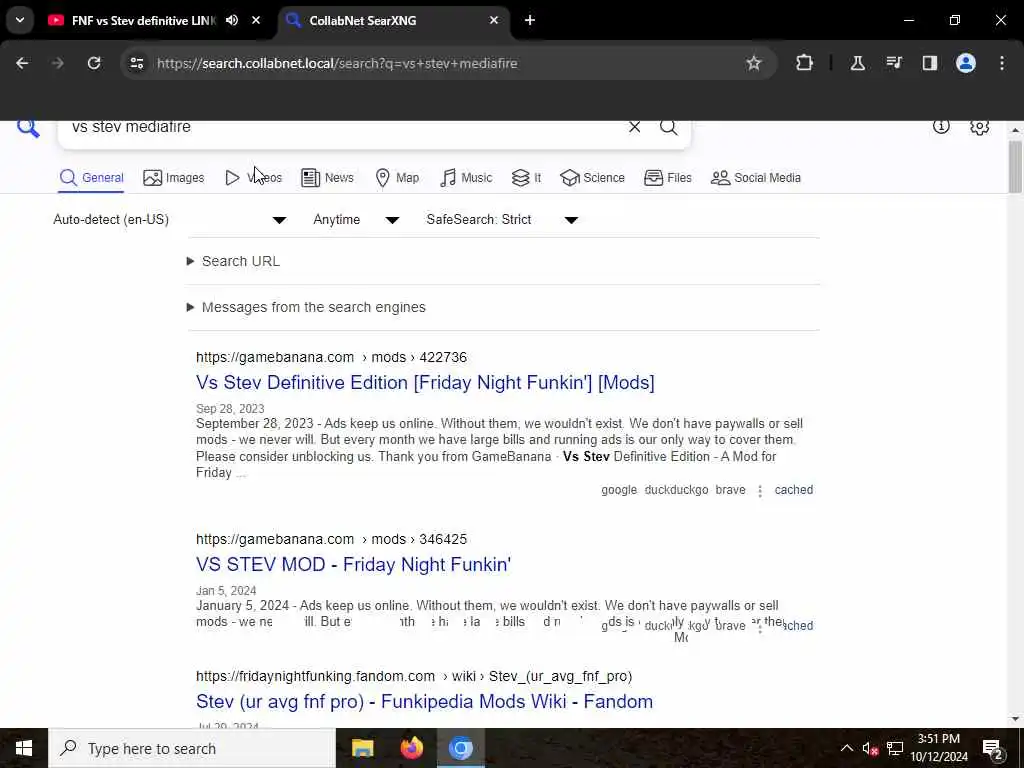Open the Auto-detect (en-US) language dropdown
This screenshot has height=768, width=1024.
pyautogui.click(x=170, y=219)
